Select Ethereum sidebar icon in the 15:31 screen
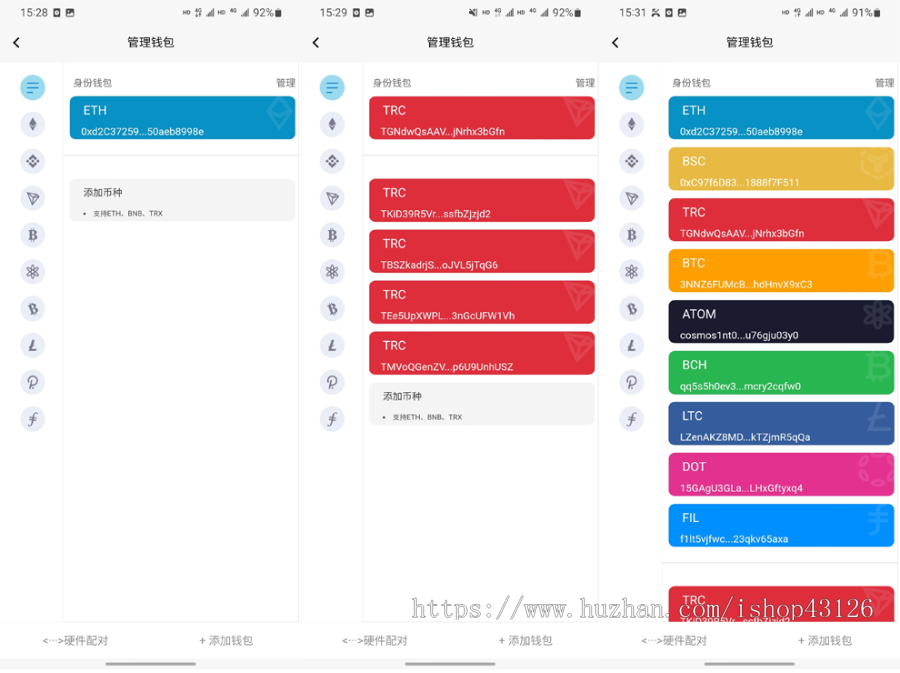900x673 pixels. [631, 125]
